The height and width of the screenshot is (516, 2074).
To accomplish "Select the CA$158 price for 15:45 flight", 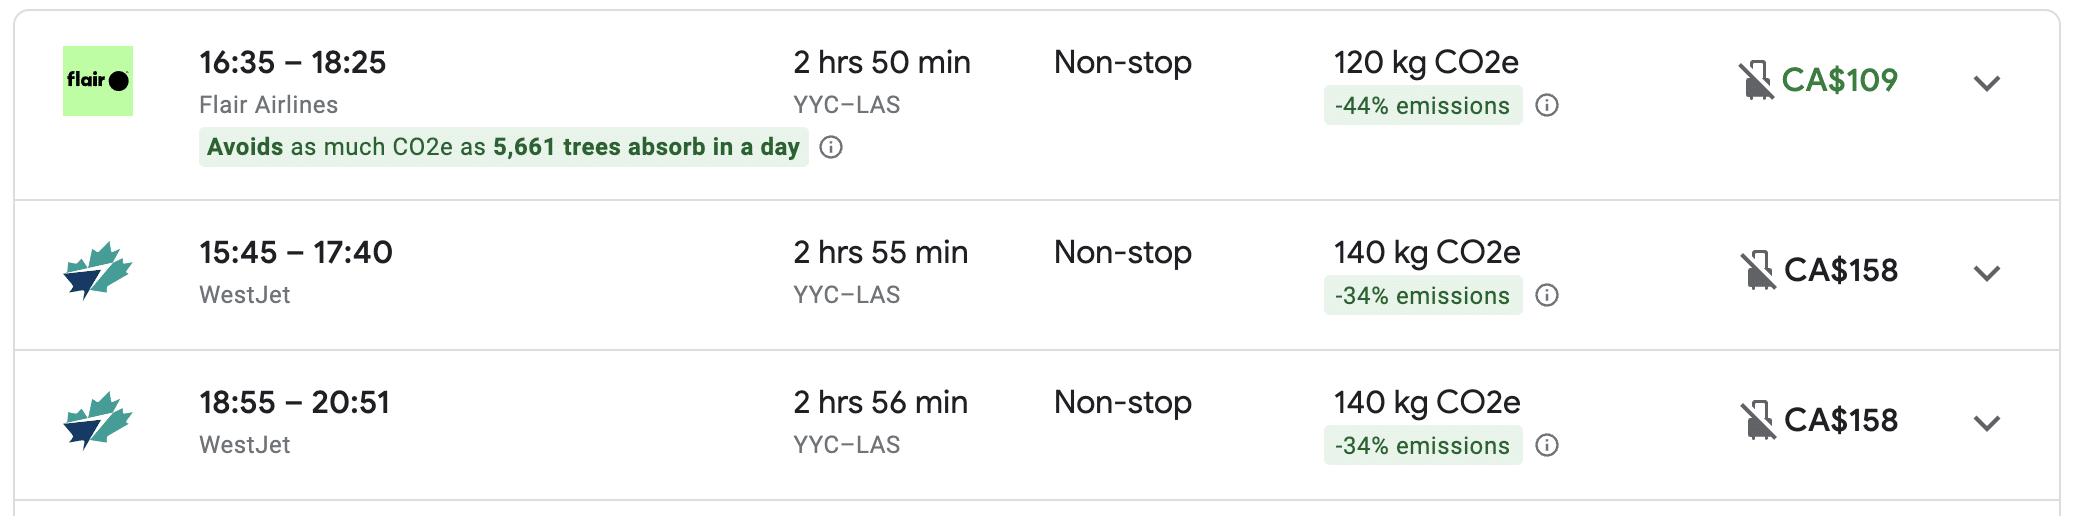I will click(x=1841, y=270).
